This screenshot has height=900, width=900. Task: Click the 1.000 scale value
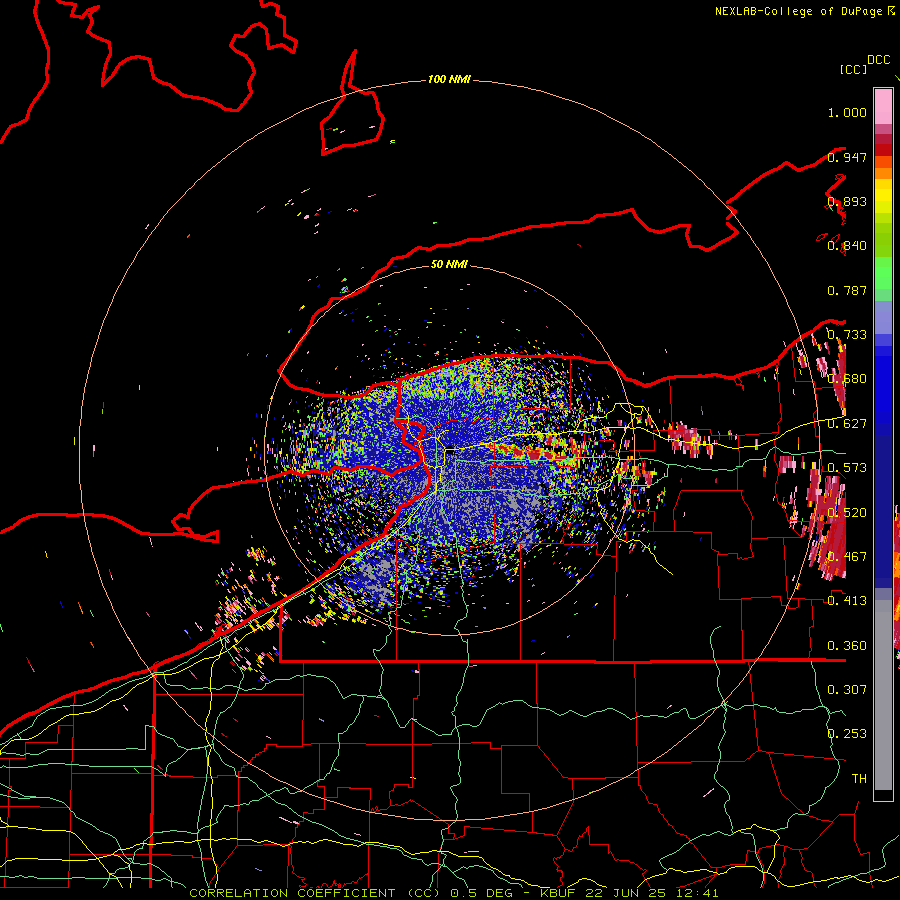click(847, 112)
